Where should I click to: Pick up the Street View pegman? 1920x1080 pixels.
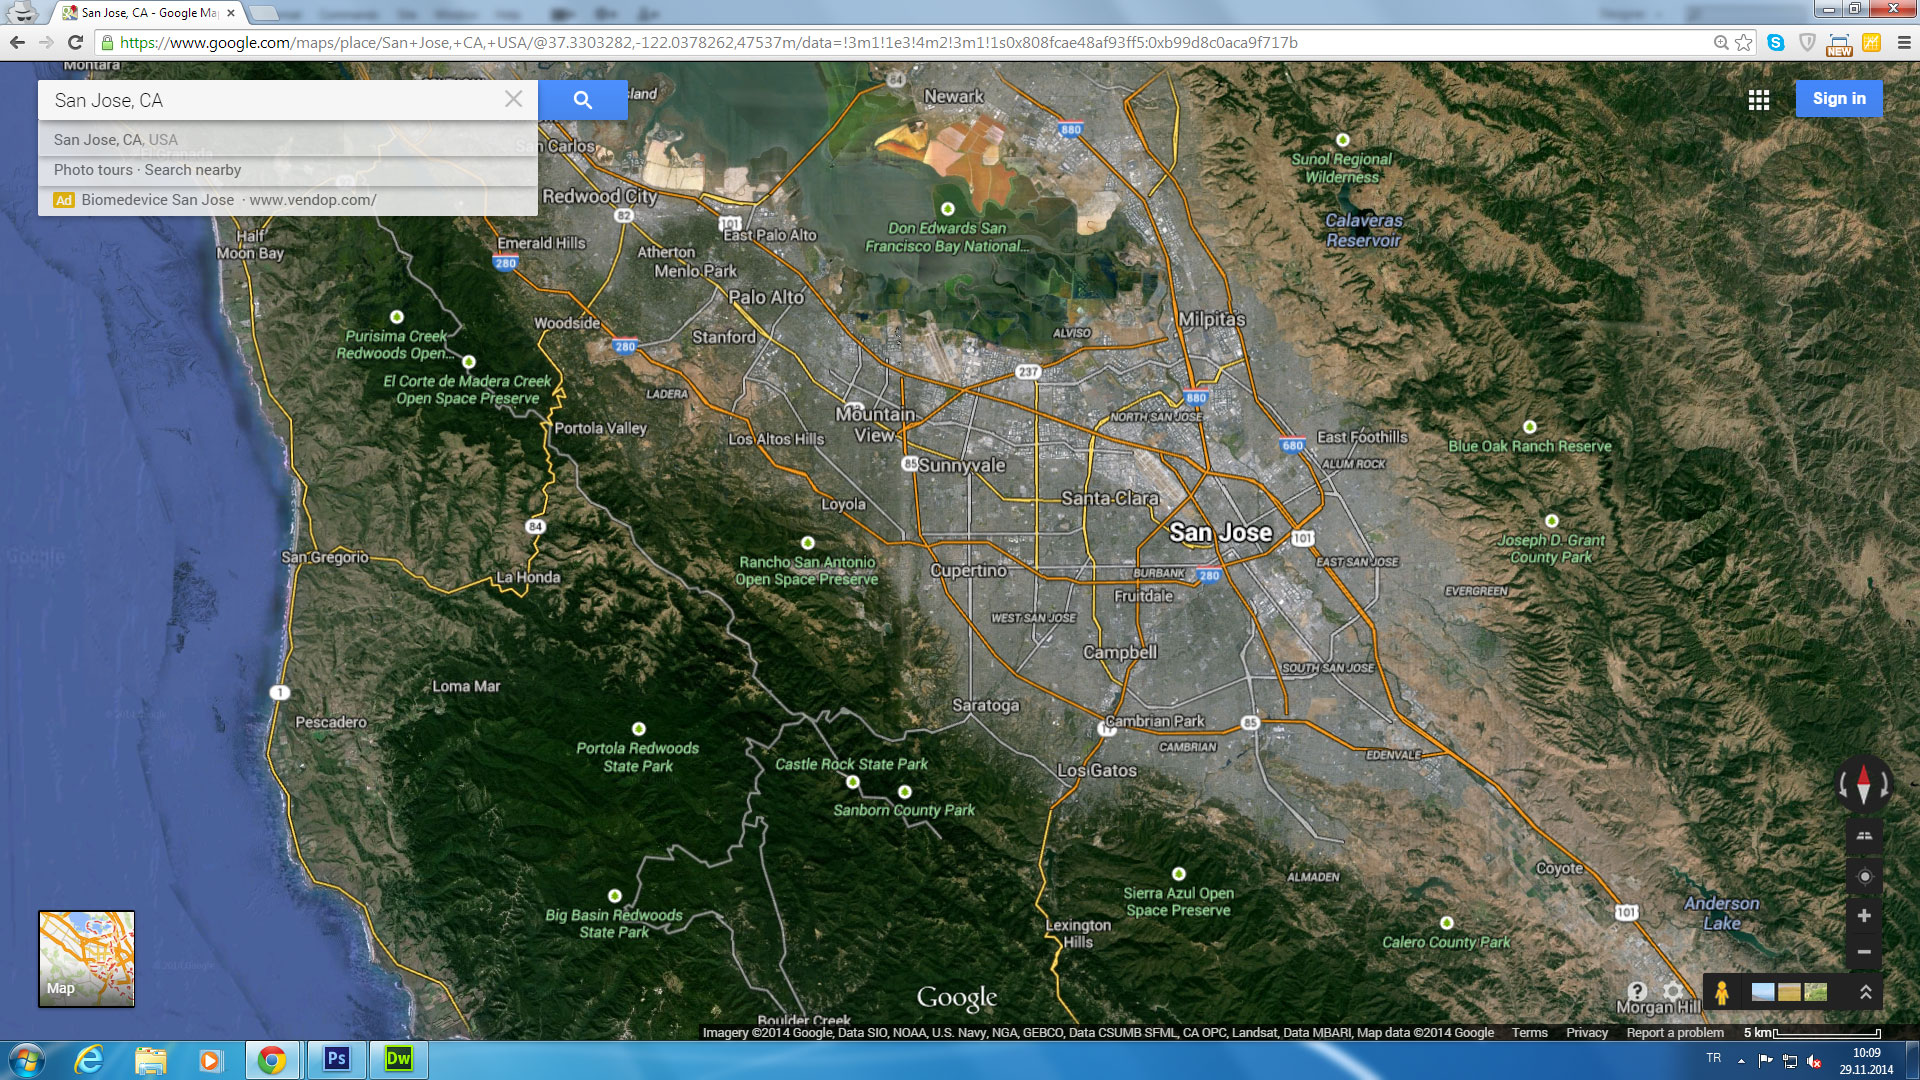1721,992
